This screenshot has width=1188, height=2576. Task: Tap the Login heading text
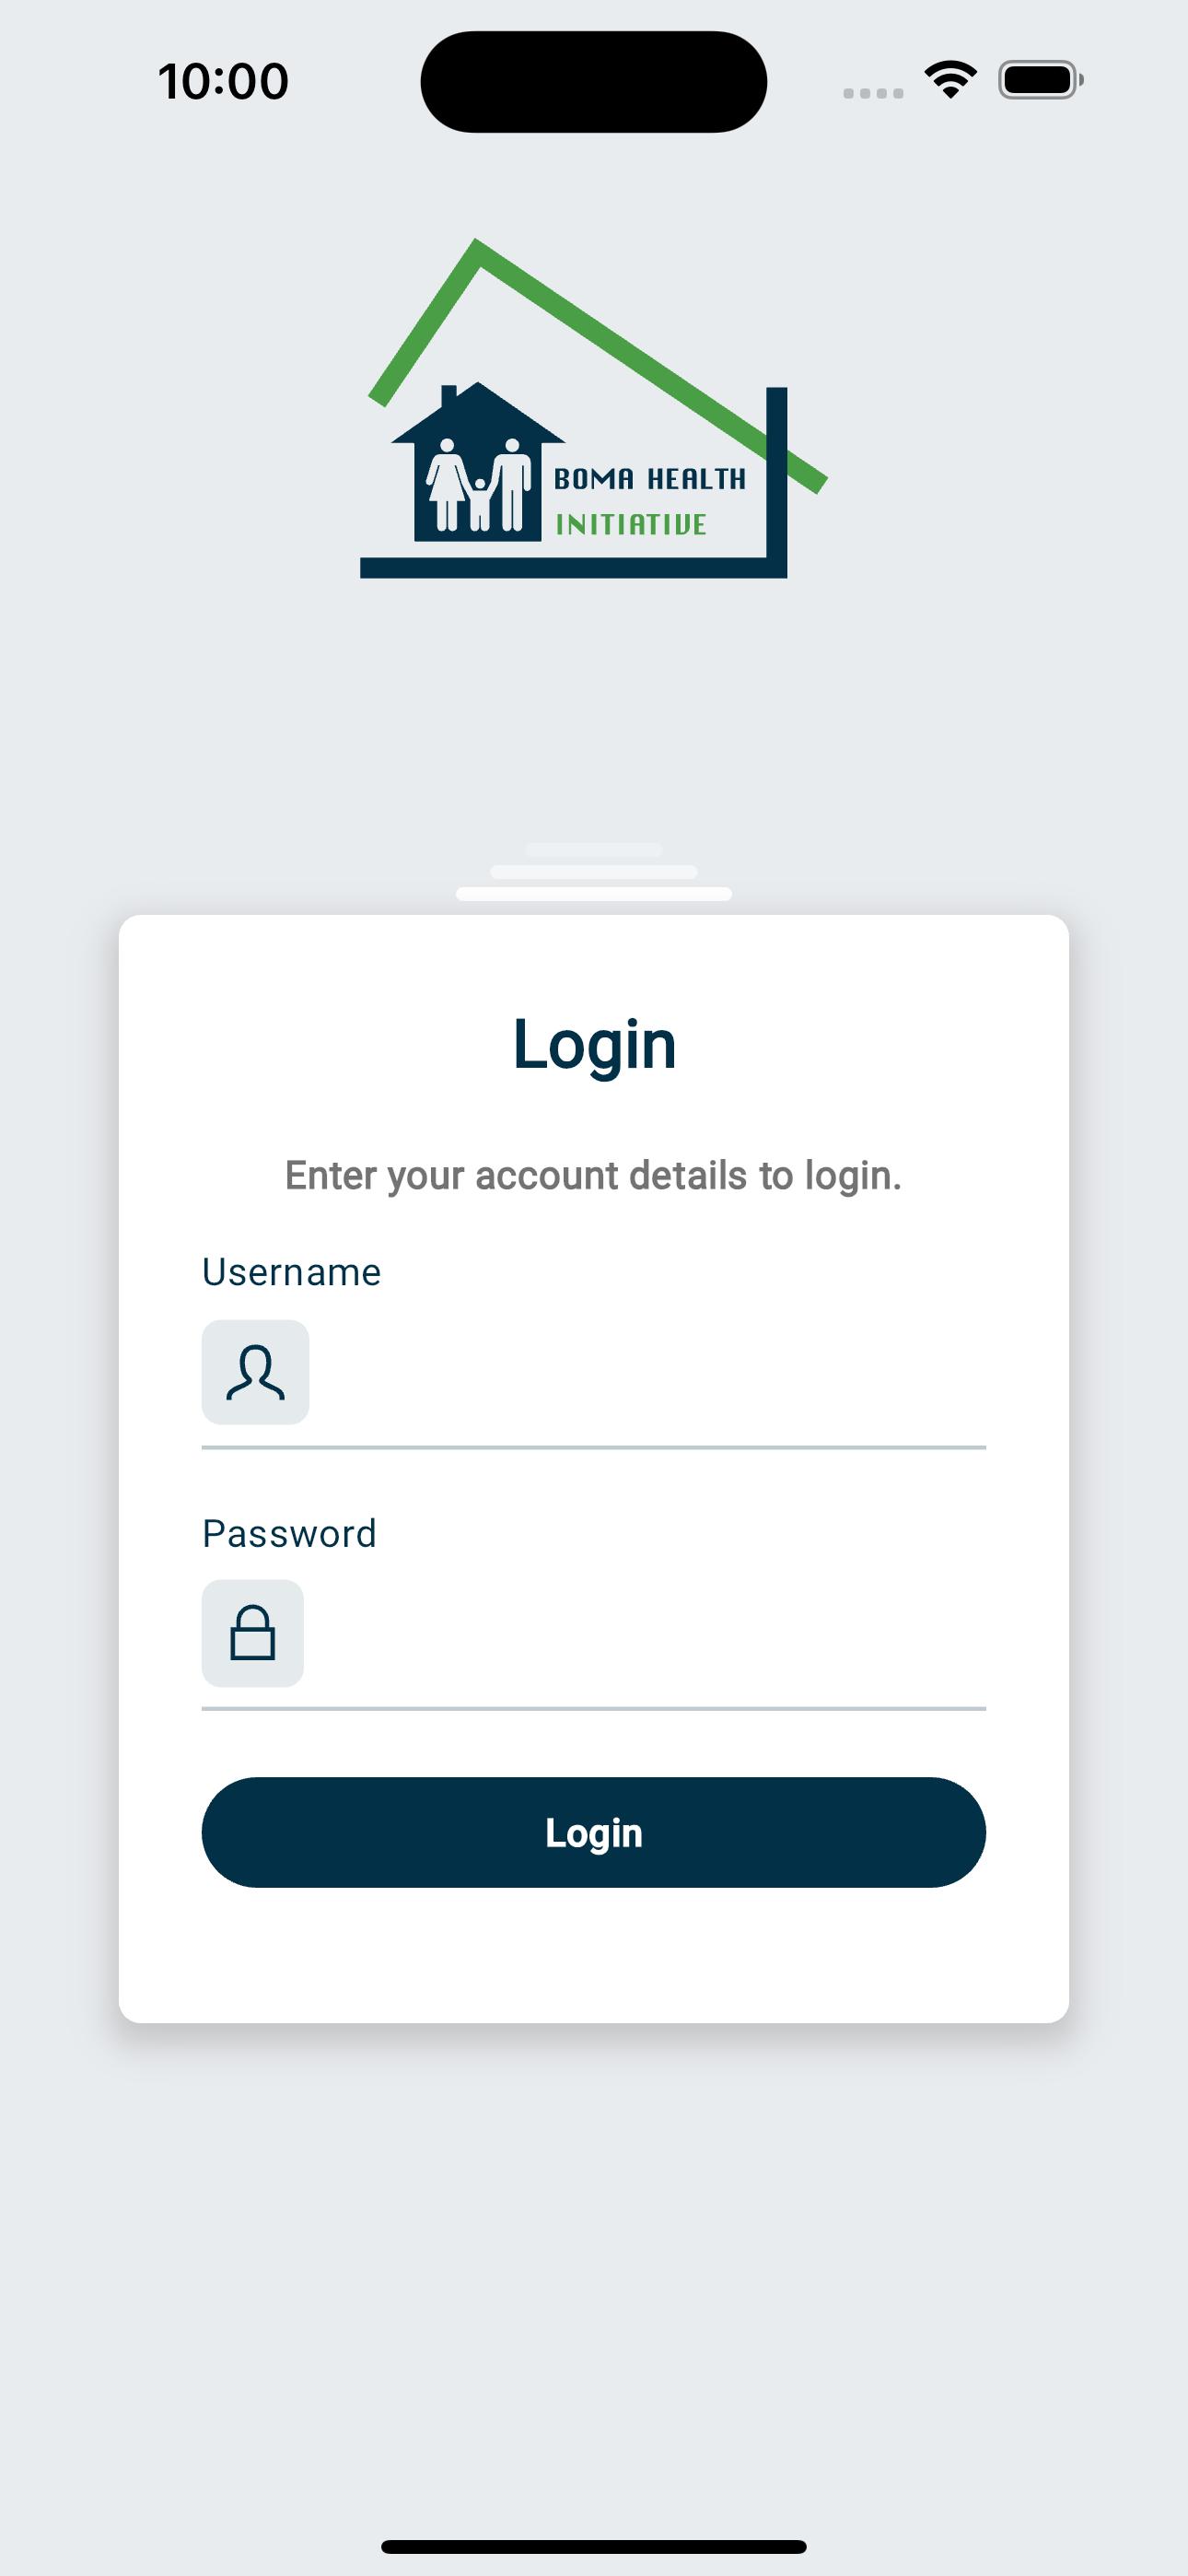tap(594, 1045)
